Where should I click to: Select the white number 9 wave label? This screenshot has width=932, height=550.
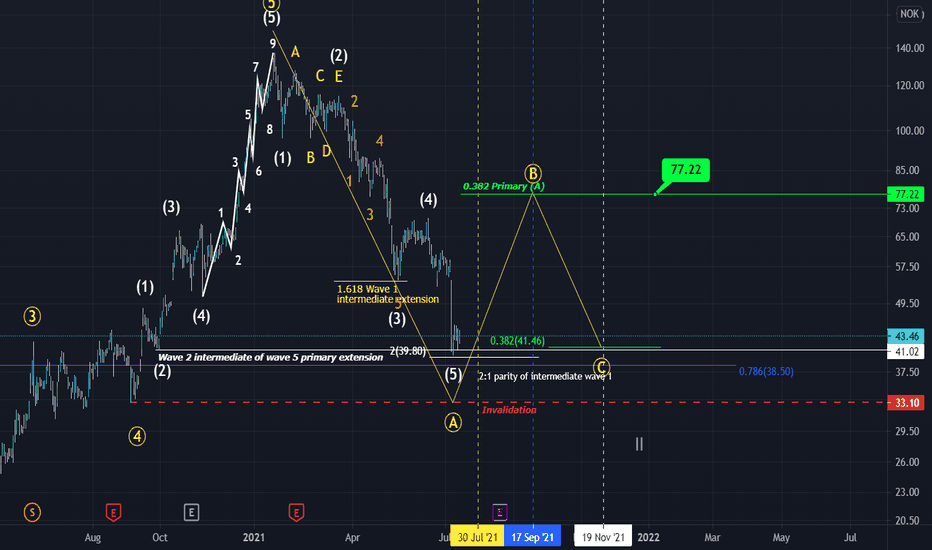pos(273,43)
